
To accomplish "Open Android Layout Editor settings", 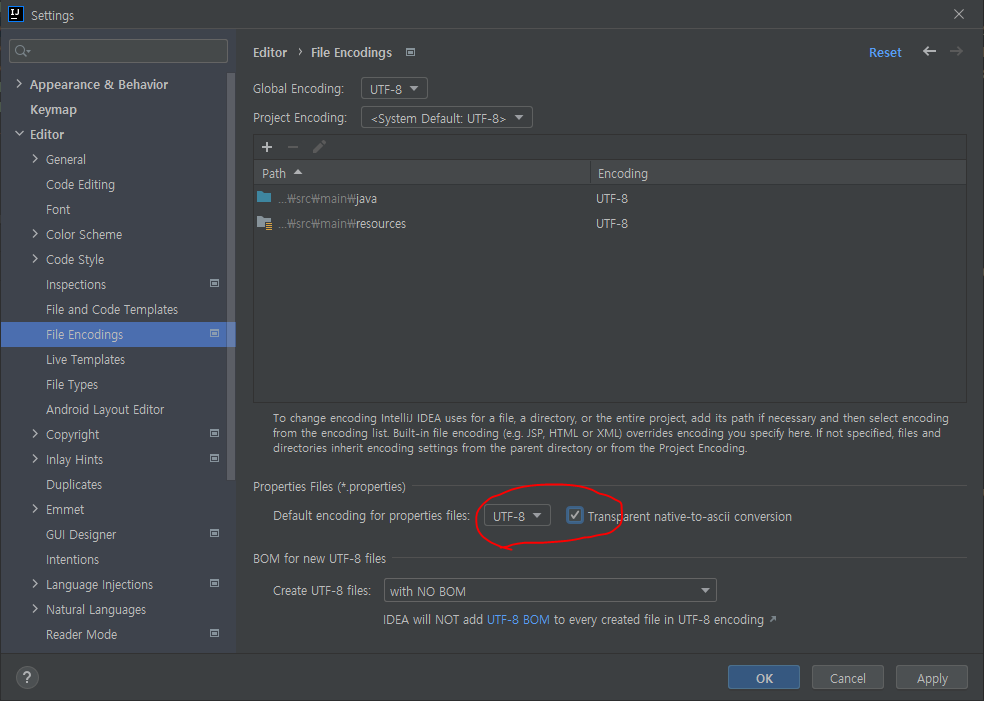I will click(x=105, y=410).
